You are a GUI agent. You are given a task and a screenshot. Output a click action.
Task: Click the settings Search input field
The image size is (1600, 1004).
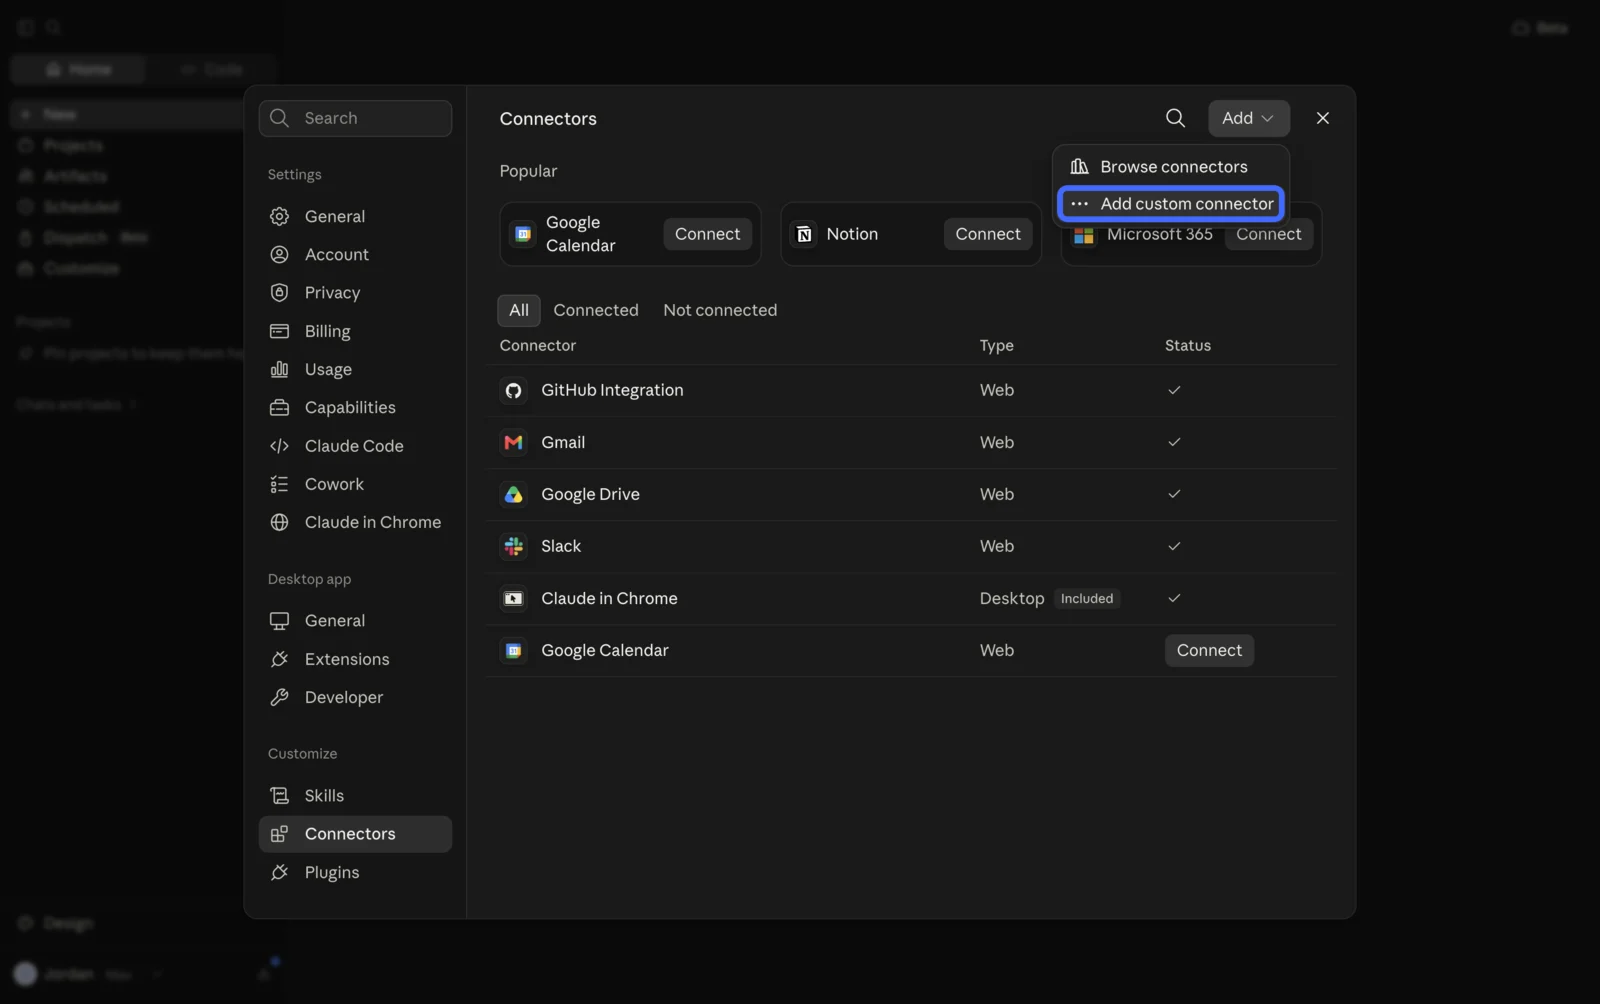[355, 118]
